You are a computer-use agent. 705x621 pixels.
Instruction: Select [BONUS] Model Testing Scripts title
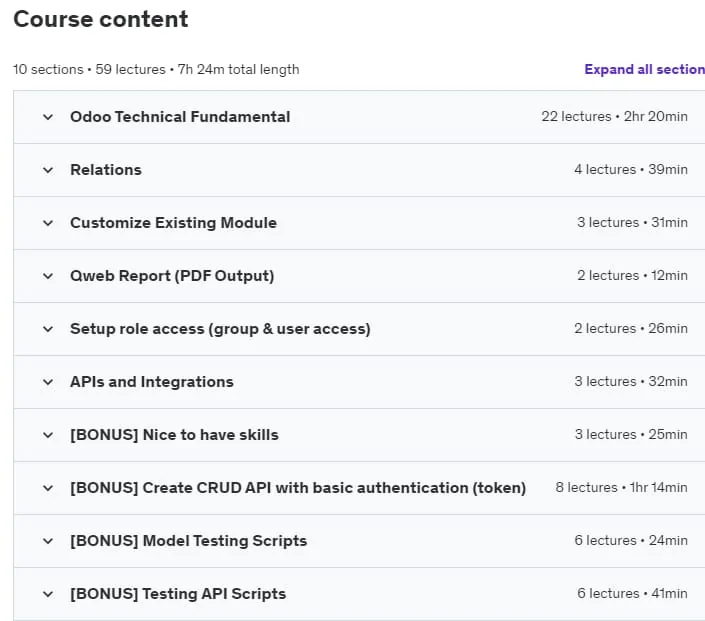coord(188,541)
